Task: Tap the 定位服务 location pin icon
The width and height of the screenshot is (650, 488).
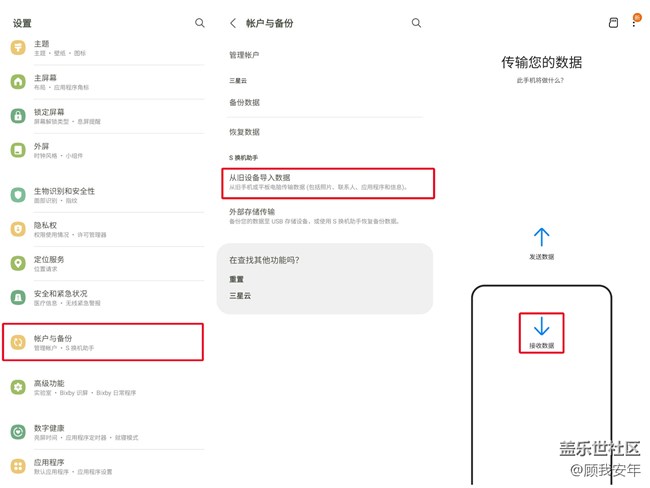Action: point(18,263)
